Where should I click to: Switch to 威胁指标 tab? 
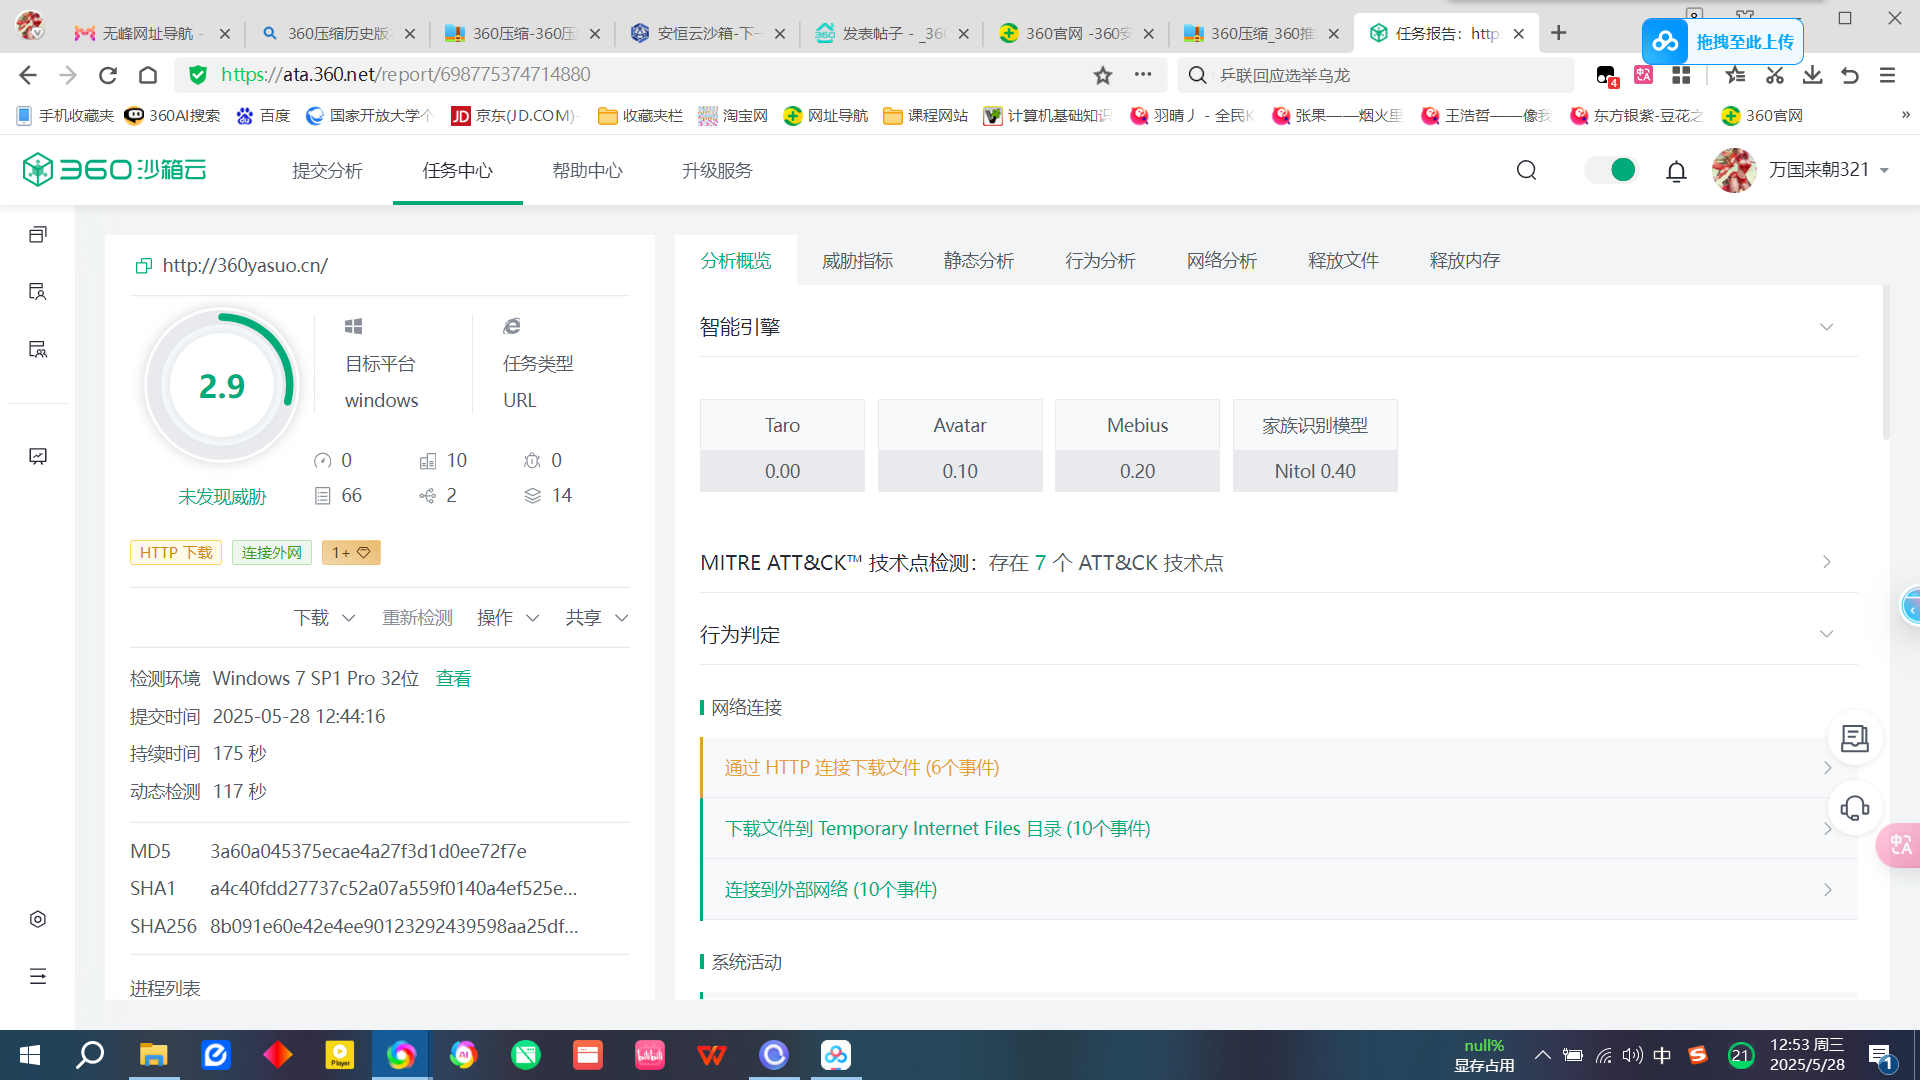[857, 261]
